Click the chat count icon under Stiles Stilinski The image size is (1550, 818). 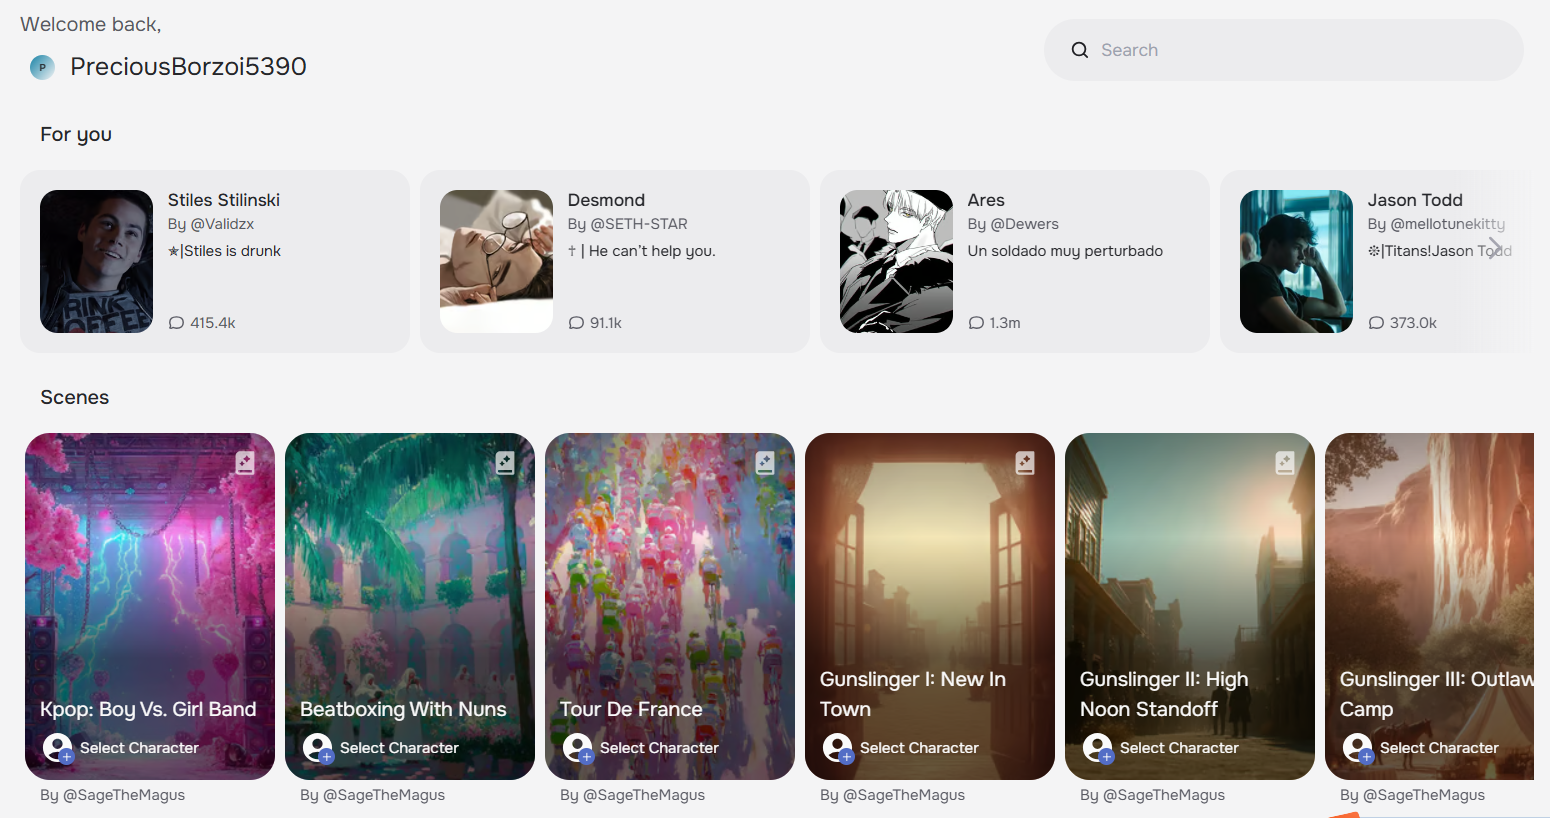(x=176, y=323)
